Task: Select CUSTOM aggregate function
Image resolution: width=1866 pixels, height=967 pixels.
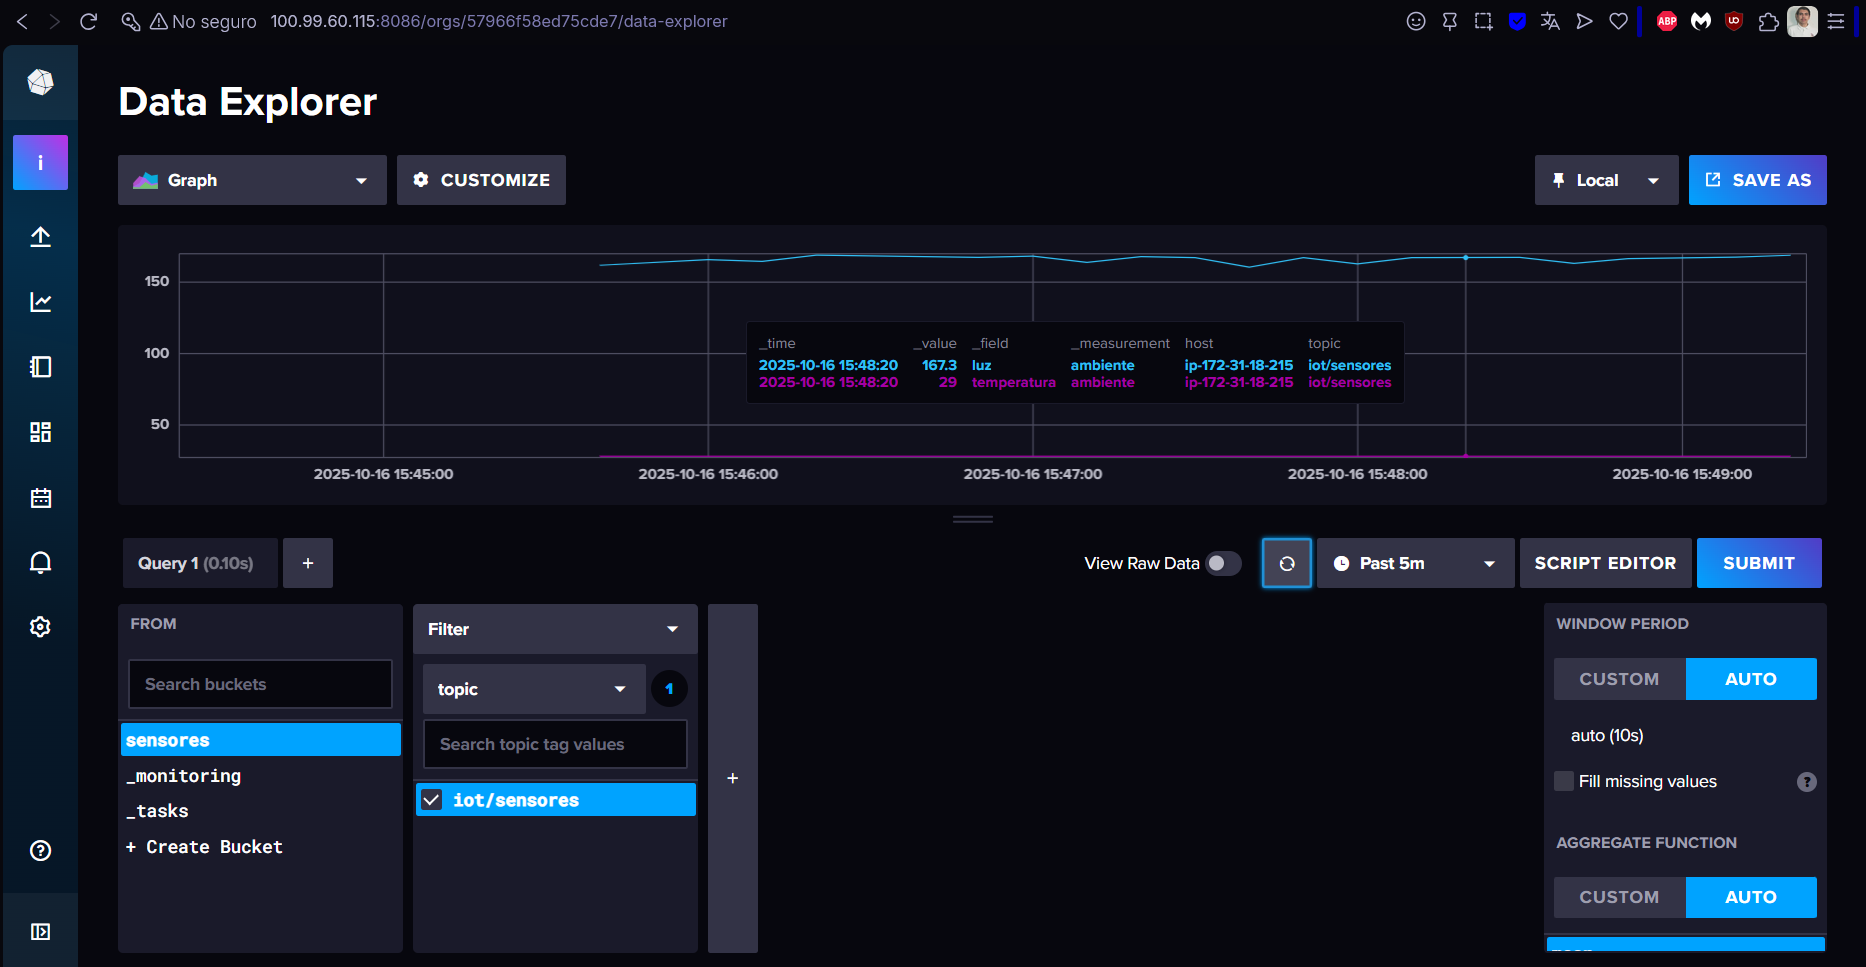Action: click(x=1619, y=897)
